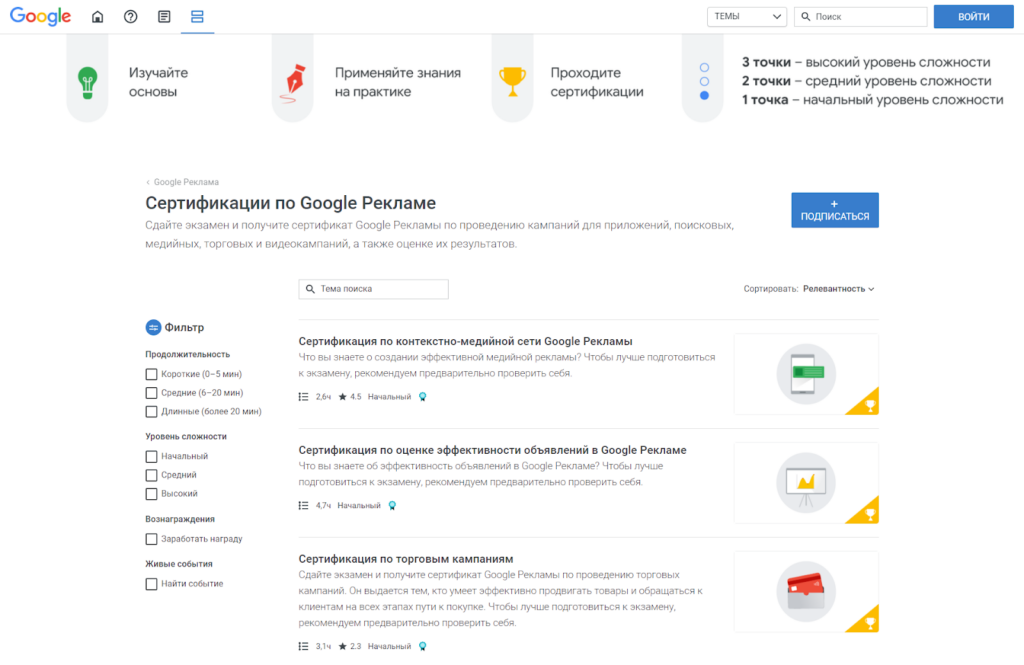Open the red credit card thumbnail
1024x665 pixels.
806,591
